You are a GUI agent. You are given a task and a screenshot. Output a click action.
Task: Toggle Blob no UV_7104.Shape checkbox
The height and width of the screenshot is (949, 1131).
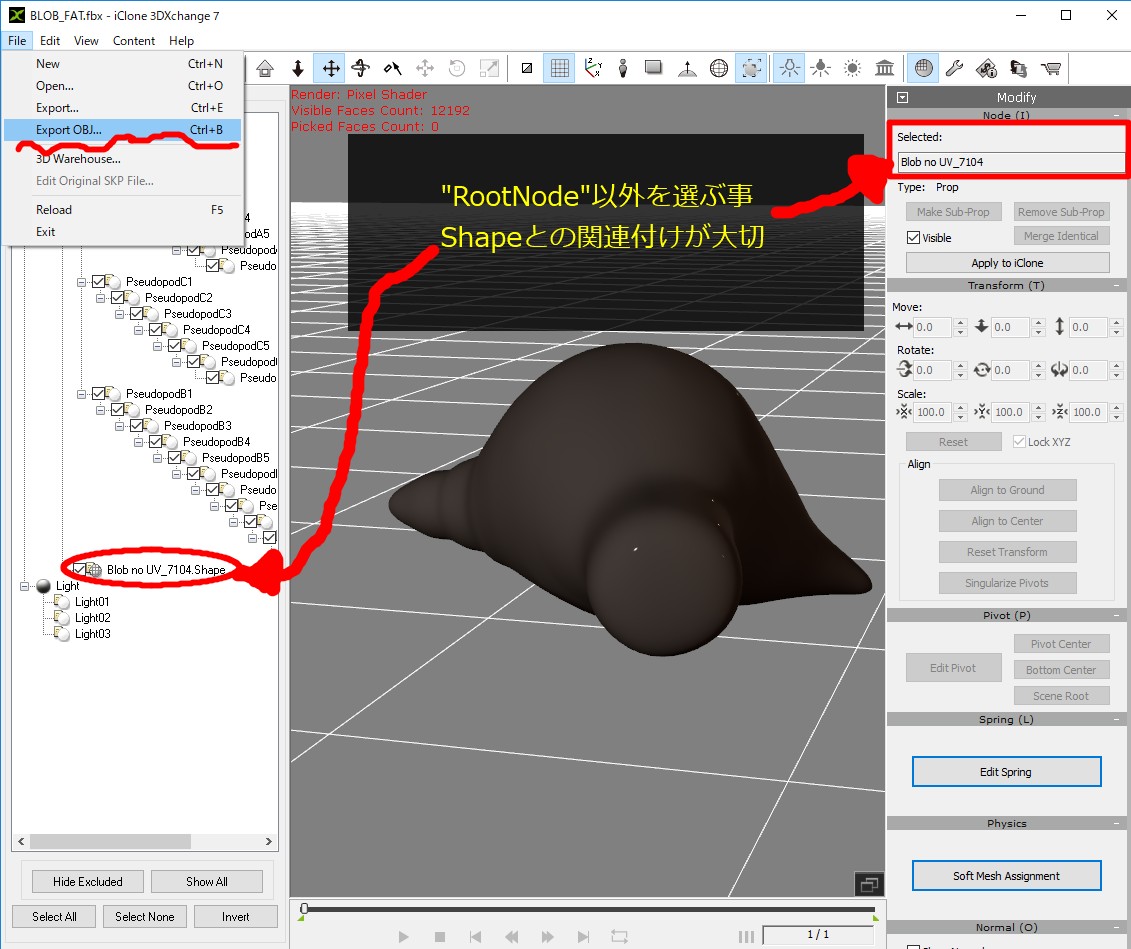click(79, 569)
